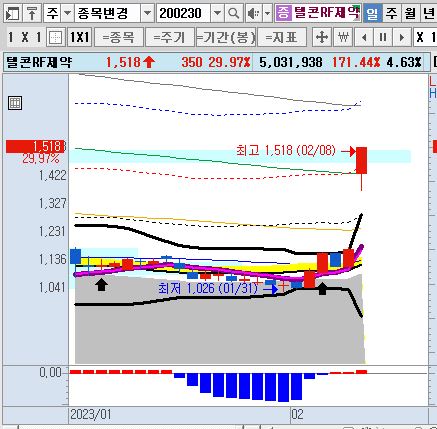Click the =주기 sync button
This screenshot has height=429, width=437.
coord(169,37)
